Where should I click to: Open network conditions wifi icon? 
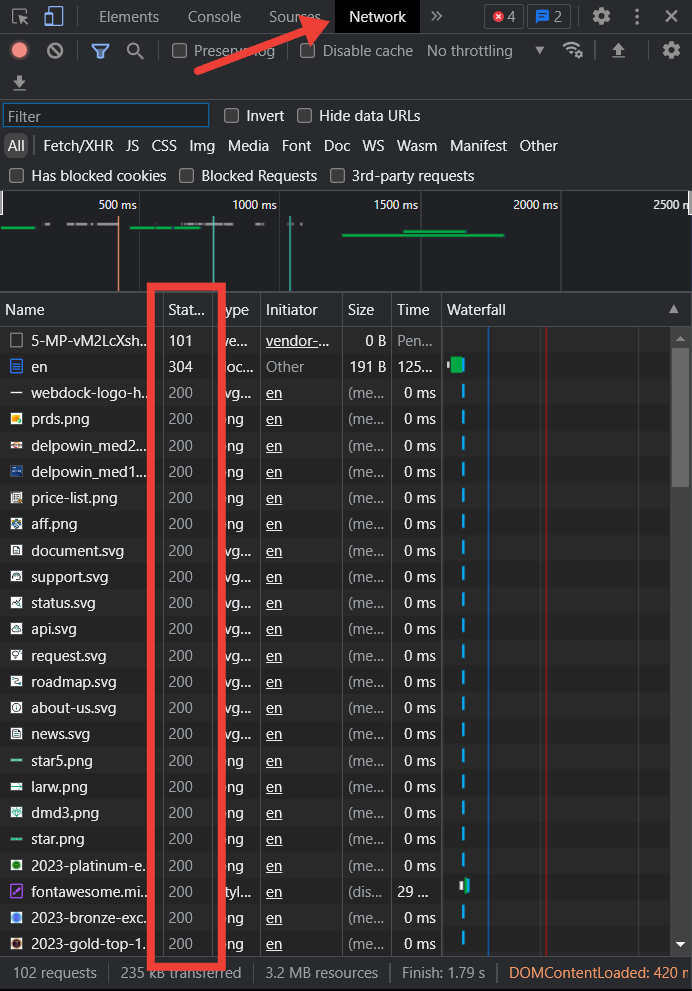point(573,50)
